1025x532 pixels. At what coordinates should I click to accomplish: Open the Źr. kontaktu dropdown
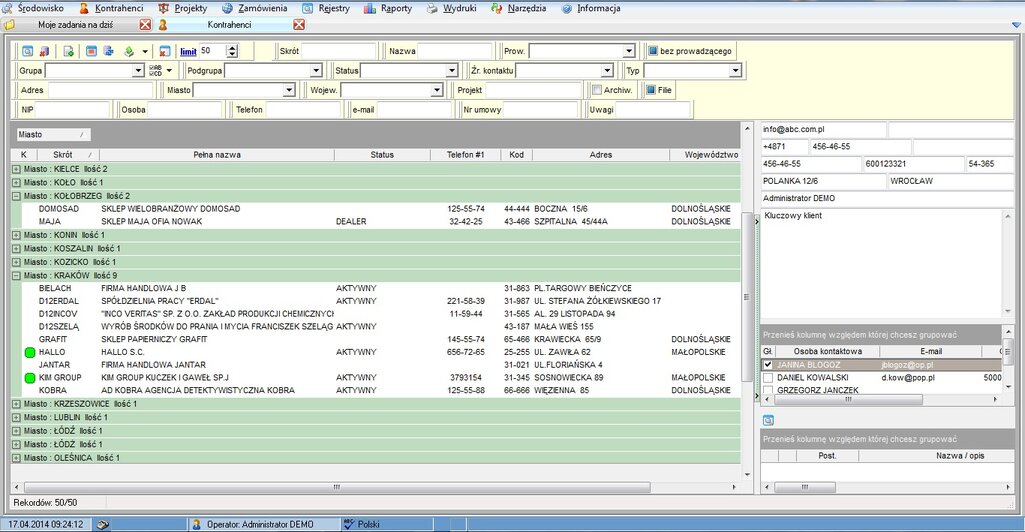pos(607,71)
